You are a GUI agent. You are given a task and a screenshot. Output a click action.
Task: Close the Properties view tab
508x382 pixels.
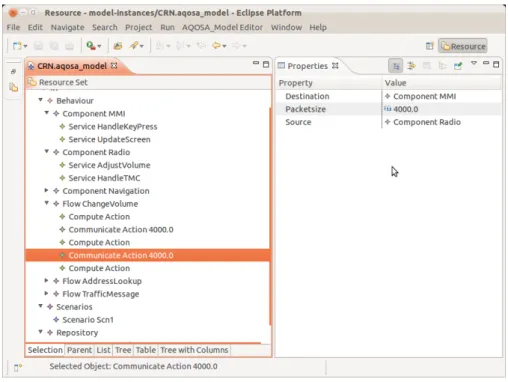click(x=335, y=65)
